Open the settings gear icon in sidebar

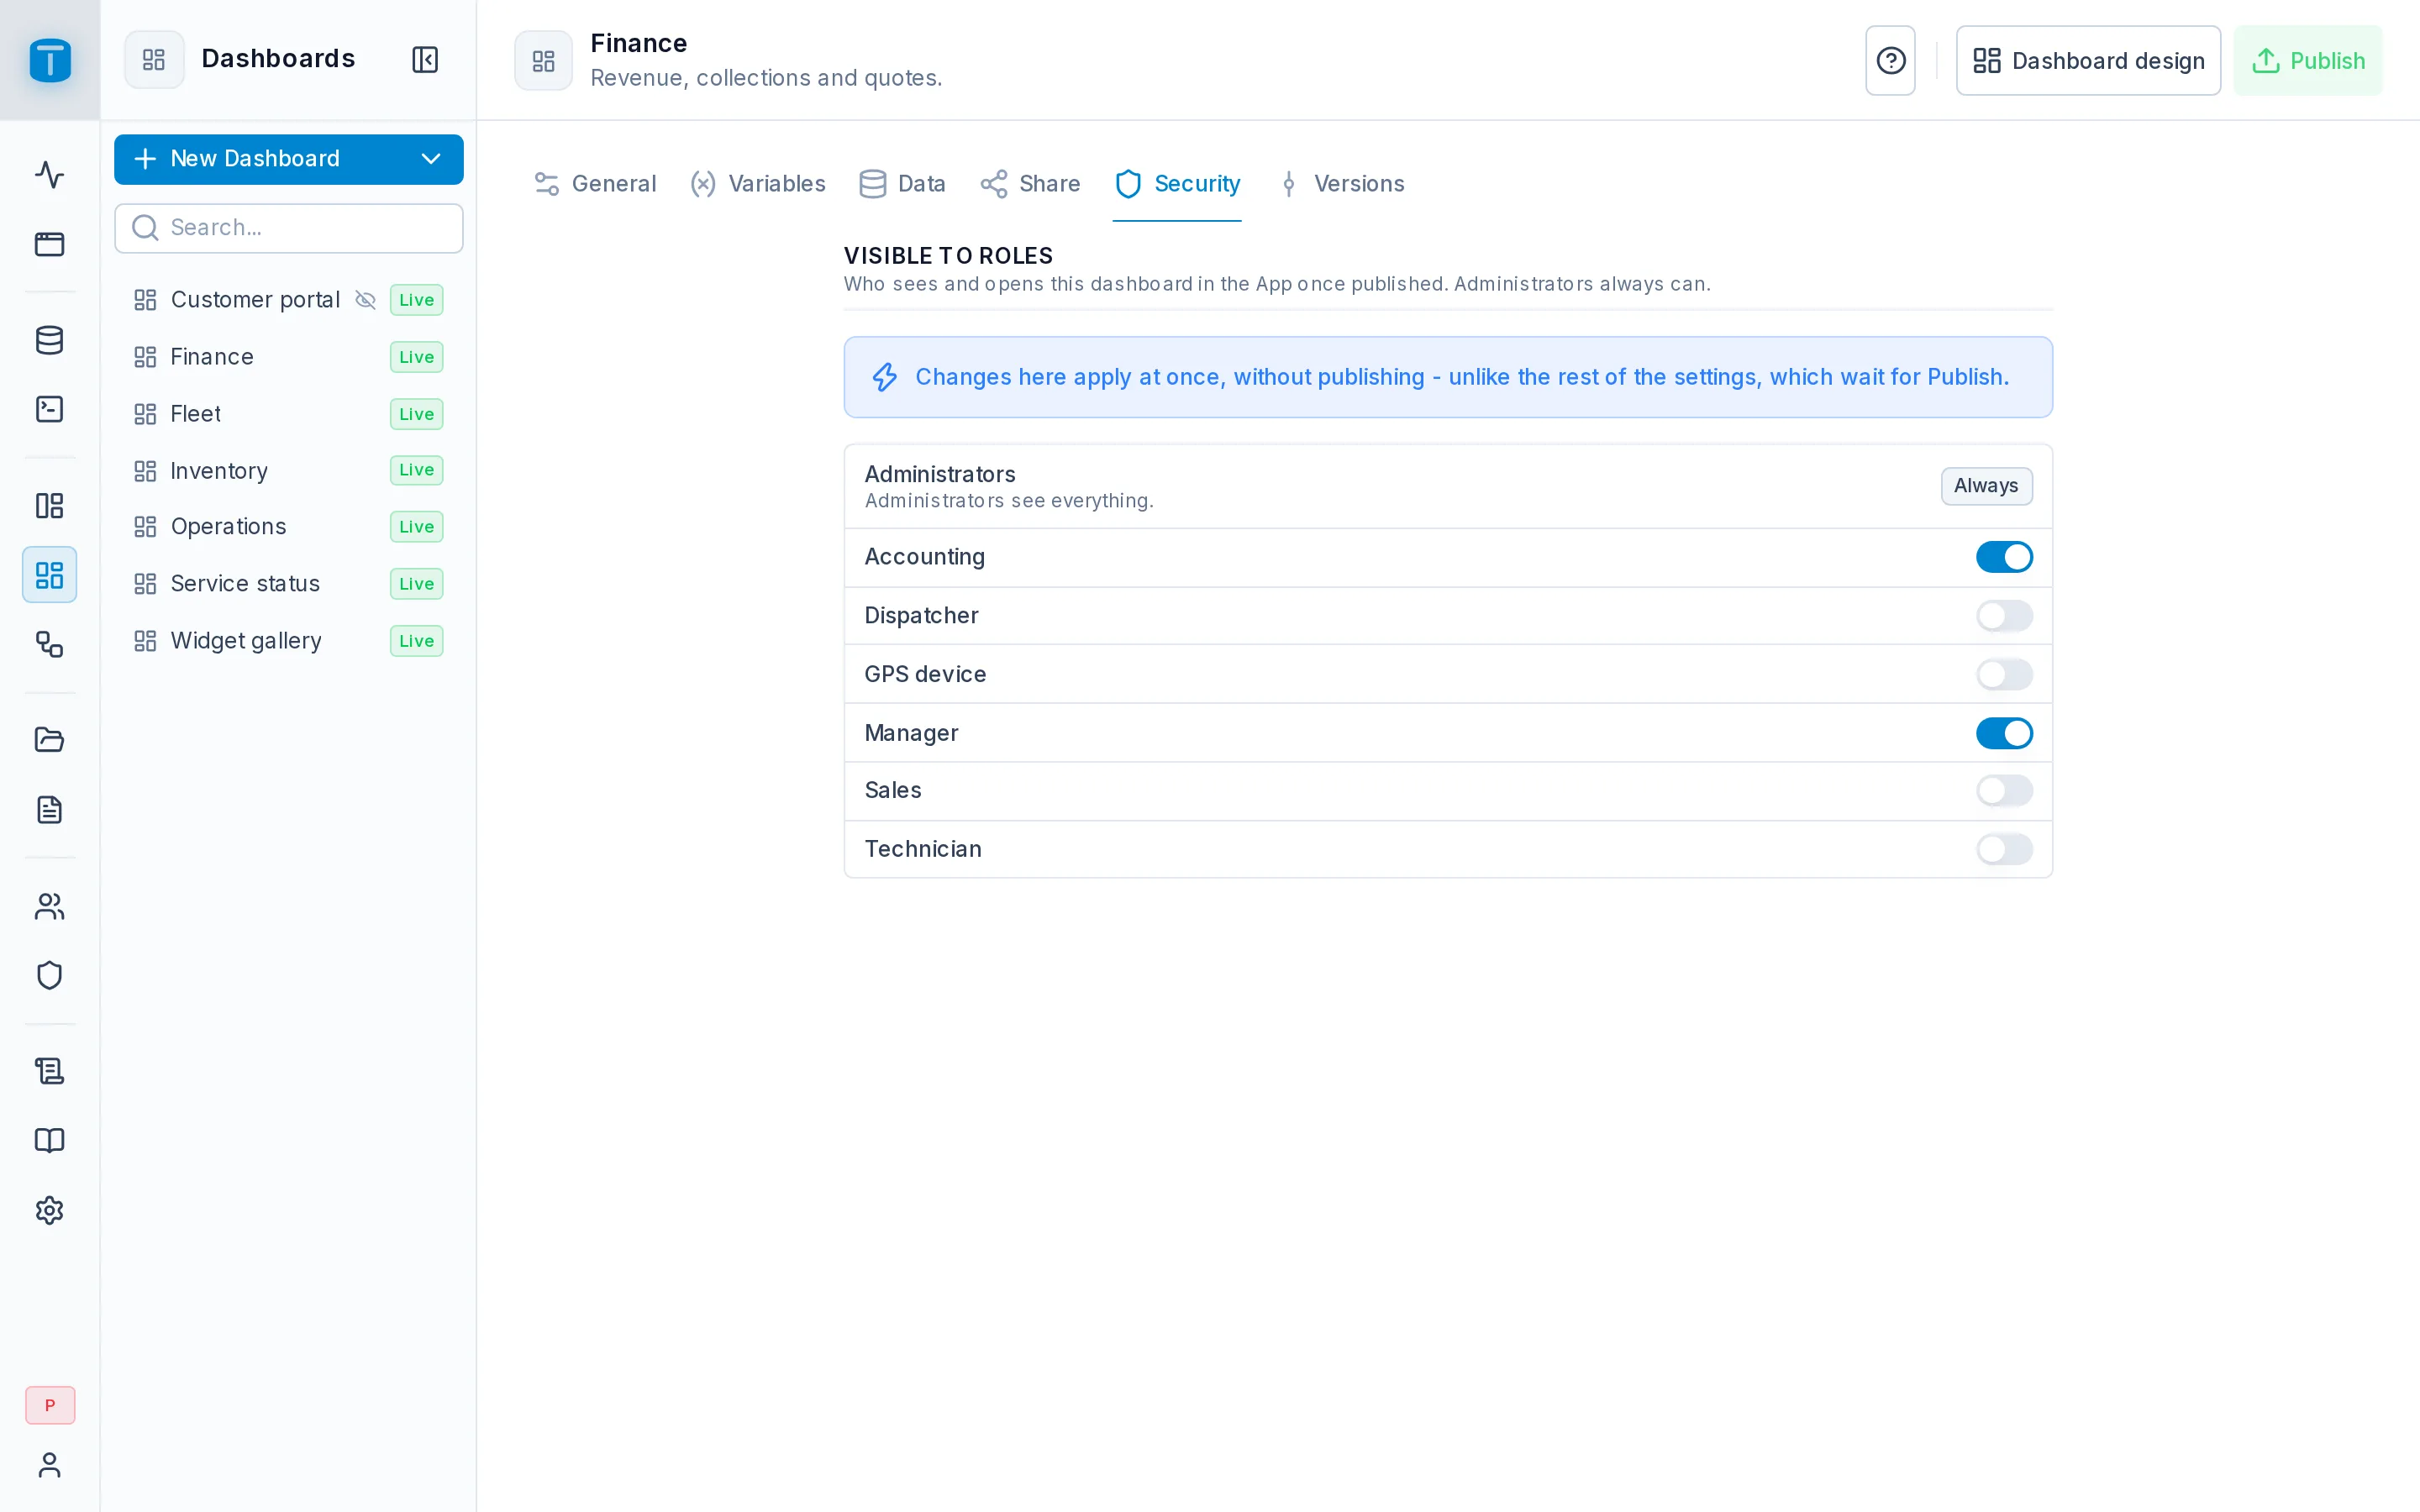click(49, 1210)
